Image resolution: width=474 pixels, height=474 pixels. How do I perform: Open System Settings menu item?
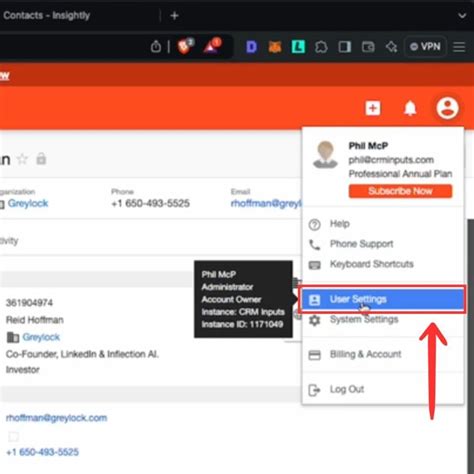(x=383, y=320)
